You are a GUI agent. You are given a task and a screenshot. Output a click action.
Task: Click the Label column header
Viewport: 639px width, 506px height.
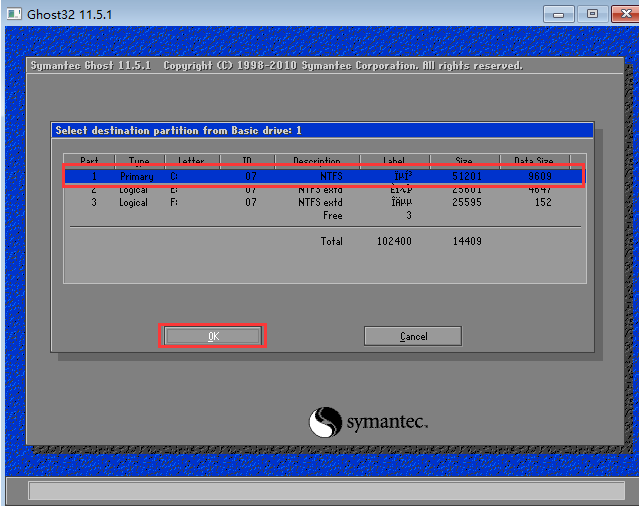click(394, 161)
